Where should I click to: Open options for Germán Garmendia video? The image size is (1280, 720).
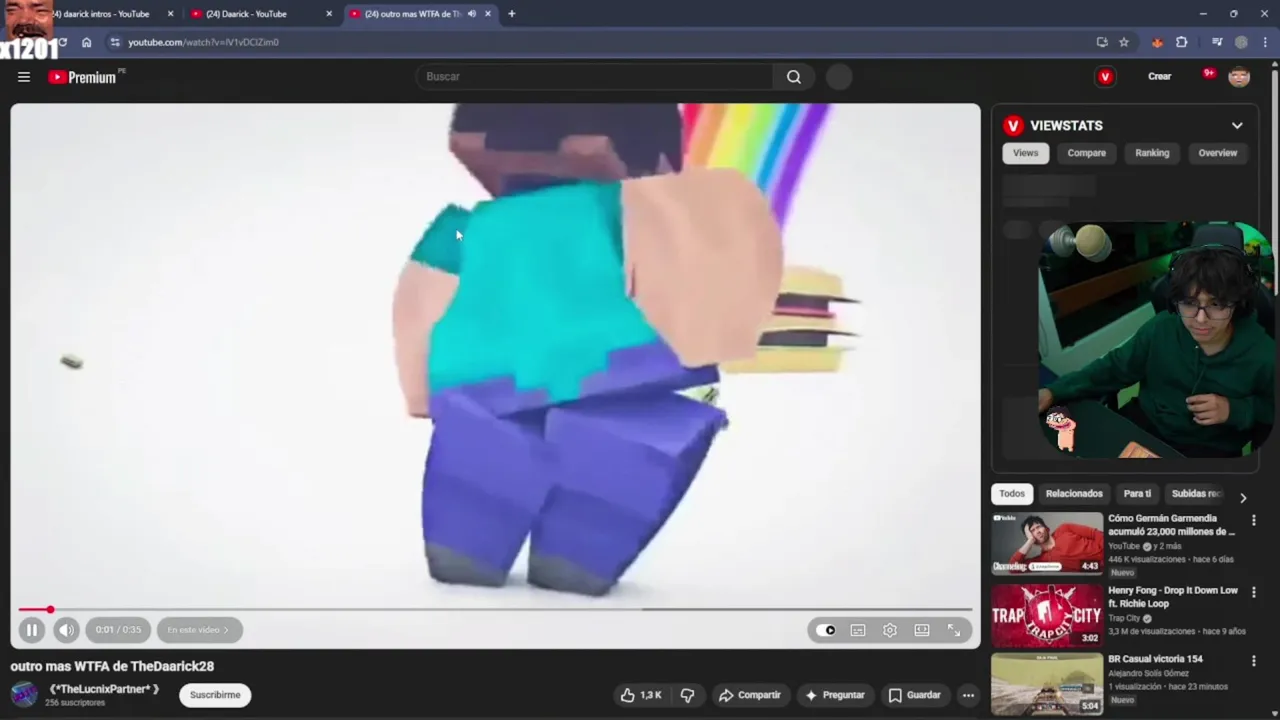coord(1253,521)
